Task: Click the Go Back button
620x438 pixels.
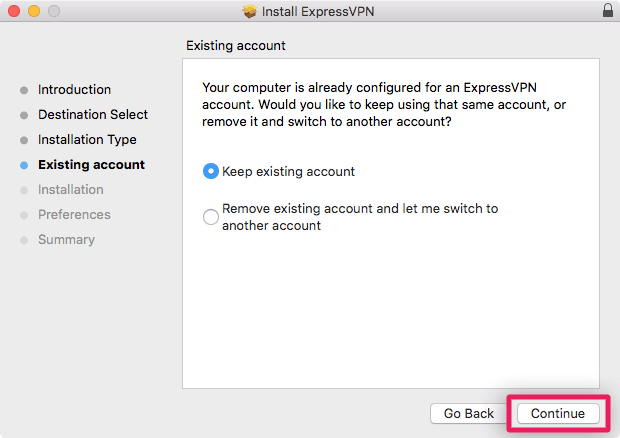Action: point(469,413)
